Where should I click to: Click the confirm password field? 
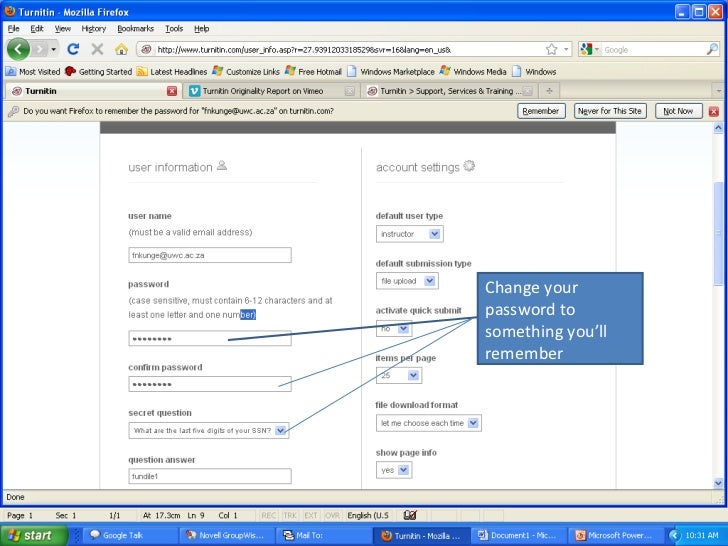(210, 384)
